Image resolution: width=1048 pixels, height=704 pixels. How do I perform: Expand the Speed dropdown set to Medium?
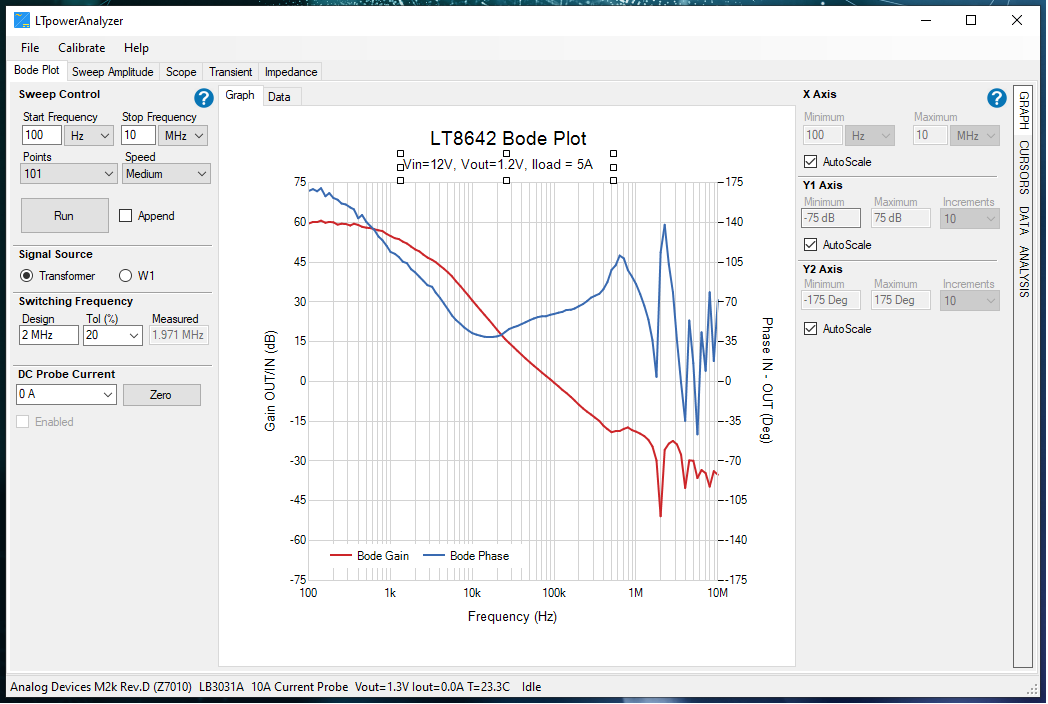point(167,174)
